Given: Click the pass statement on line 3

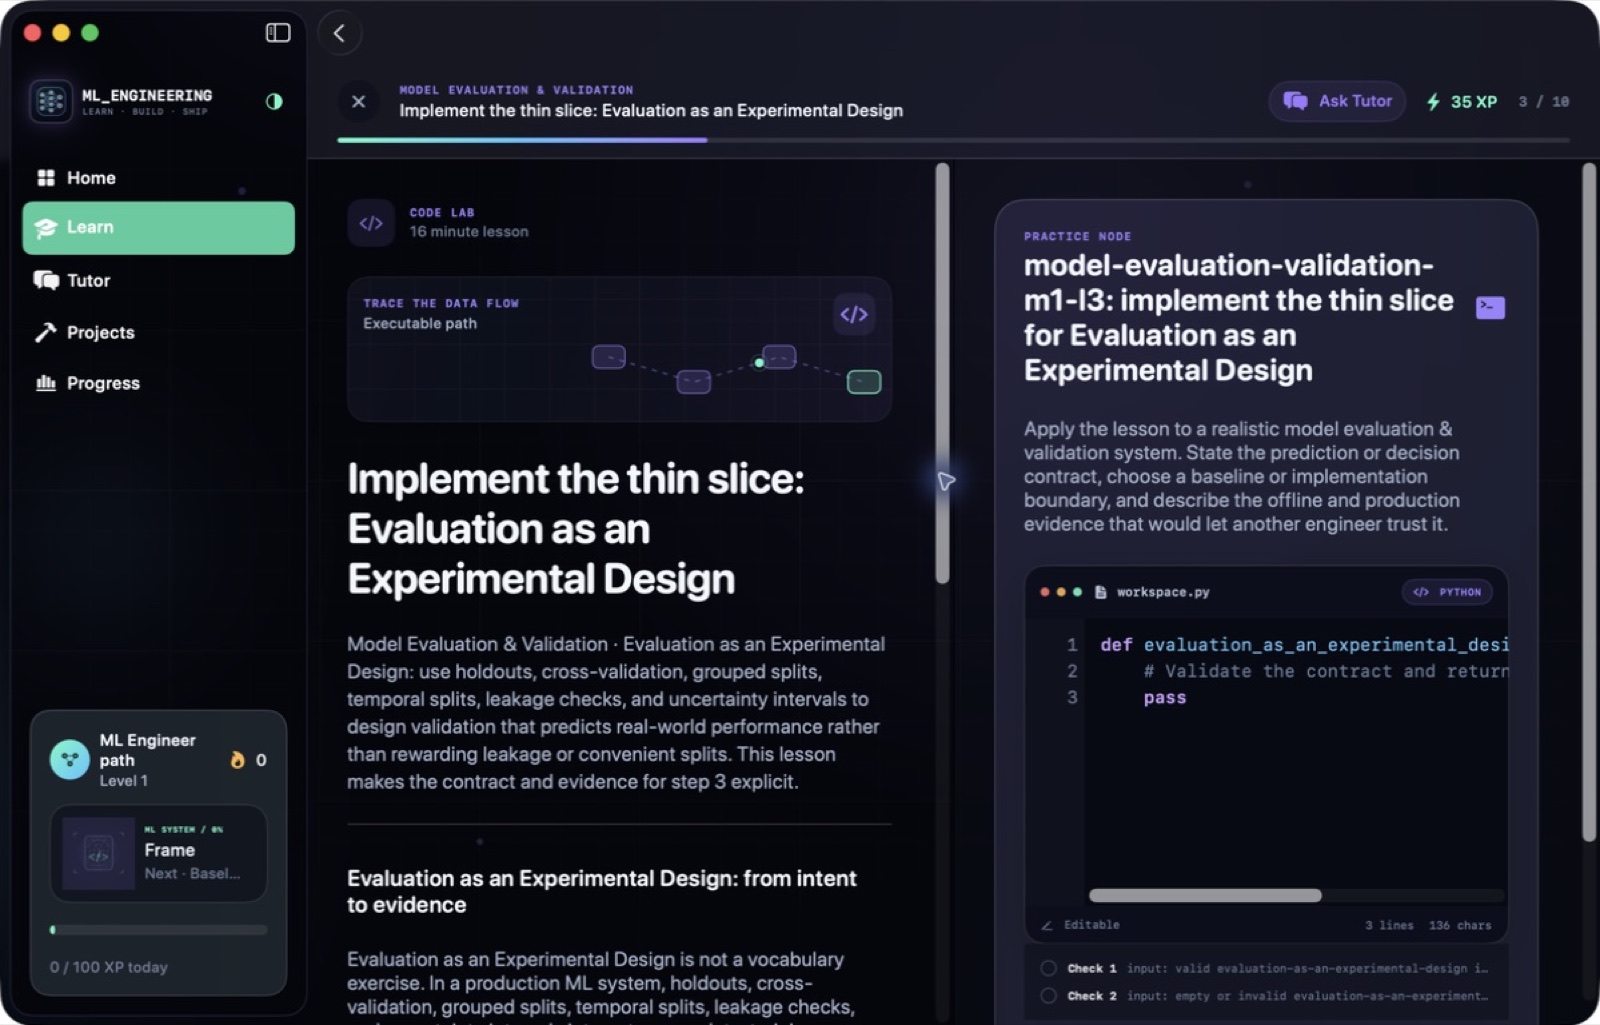Looking at the screenshot, I should click(x=1165, y=698).
